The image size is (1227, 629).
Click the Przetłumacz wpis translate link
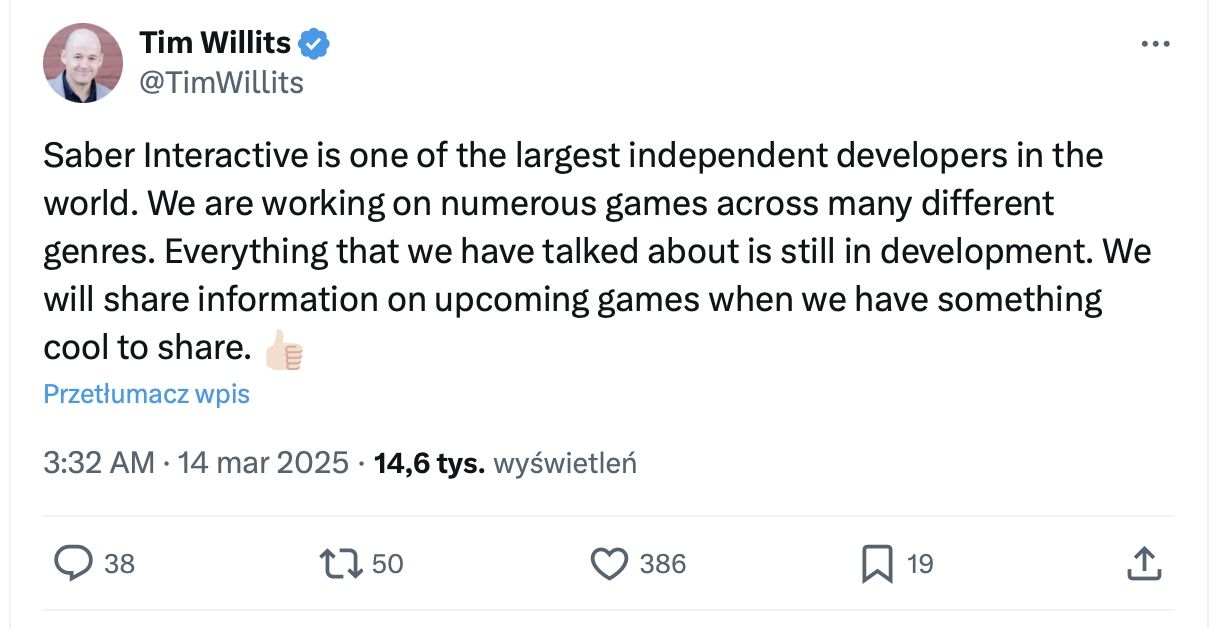tap(146, 394)
